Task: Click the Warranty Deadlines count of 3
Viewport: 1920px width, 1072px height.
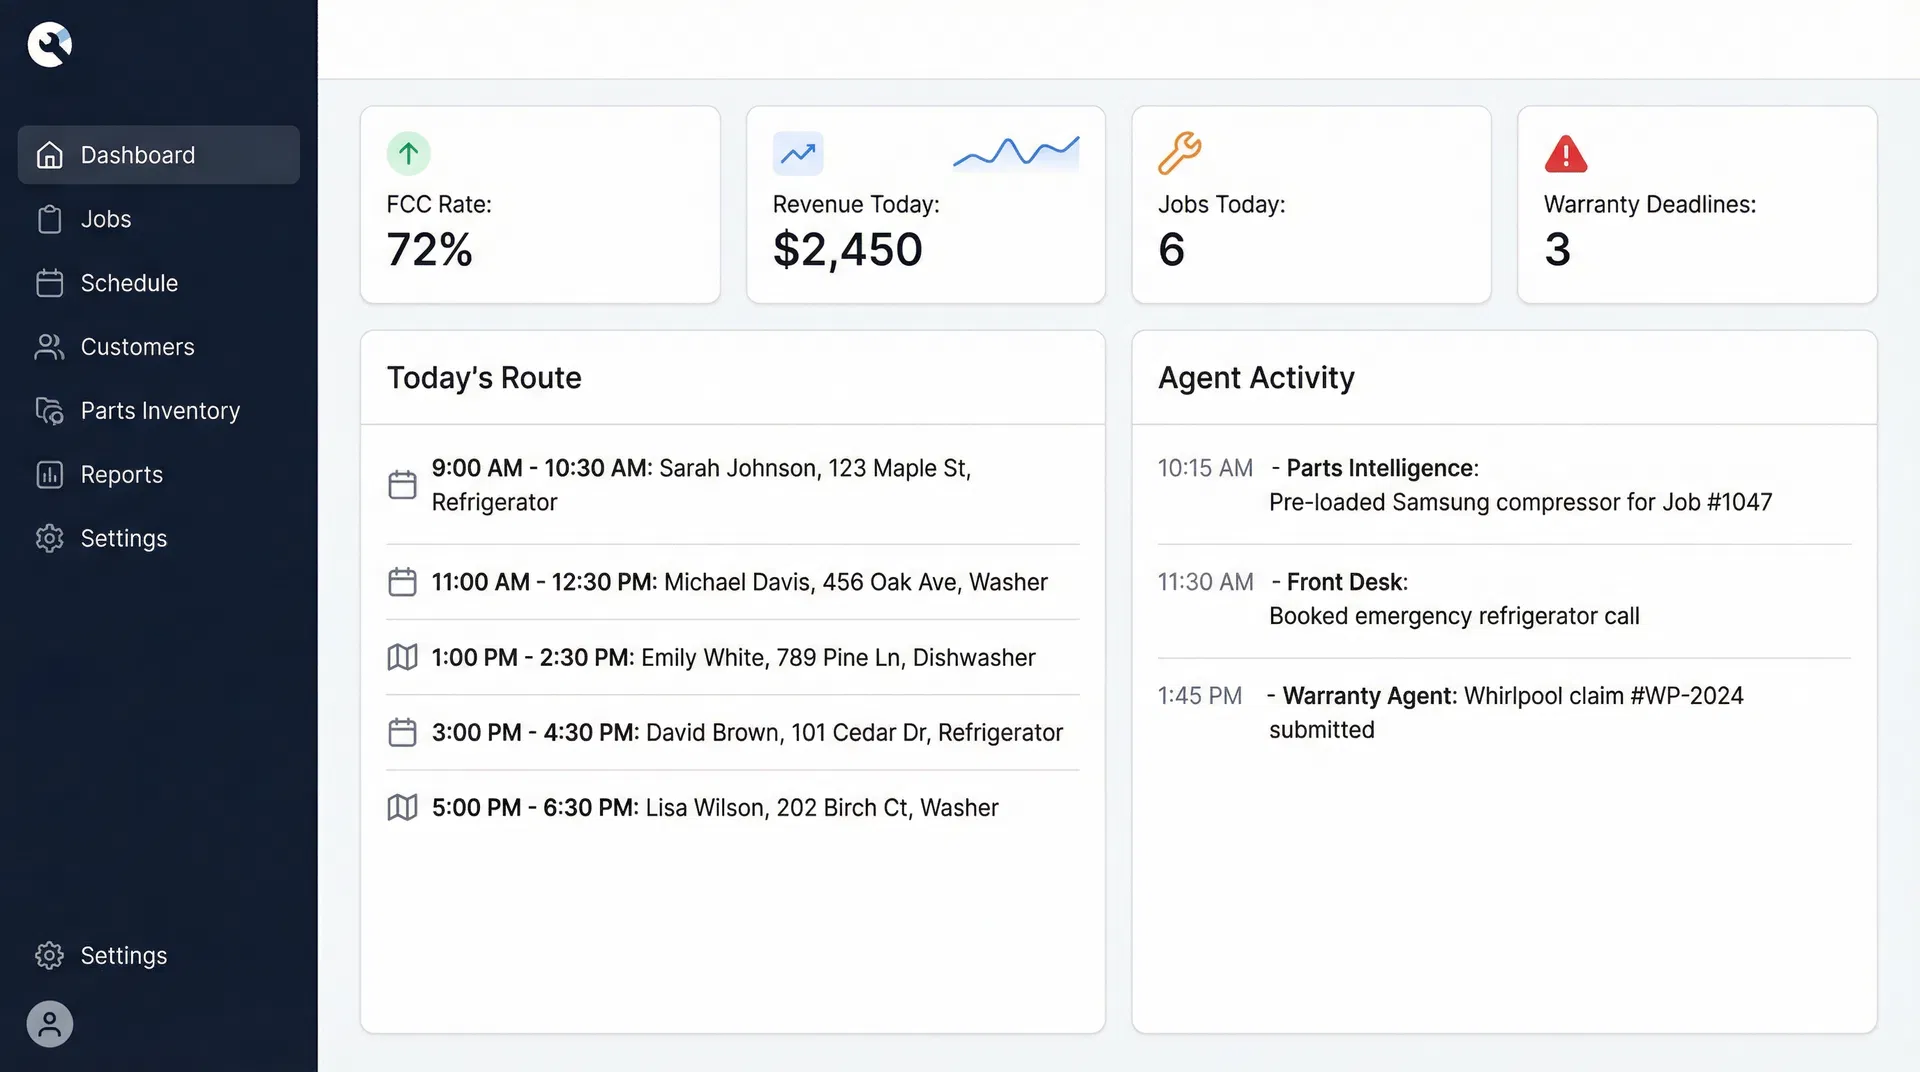Action: click(x=1557, y=250)
